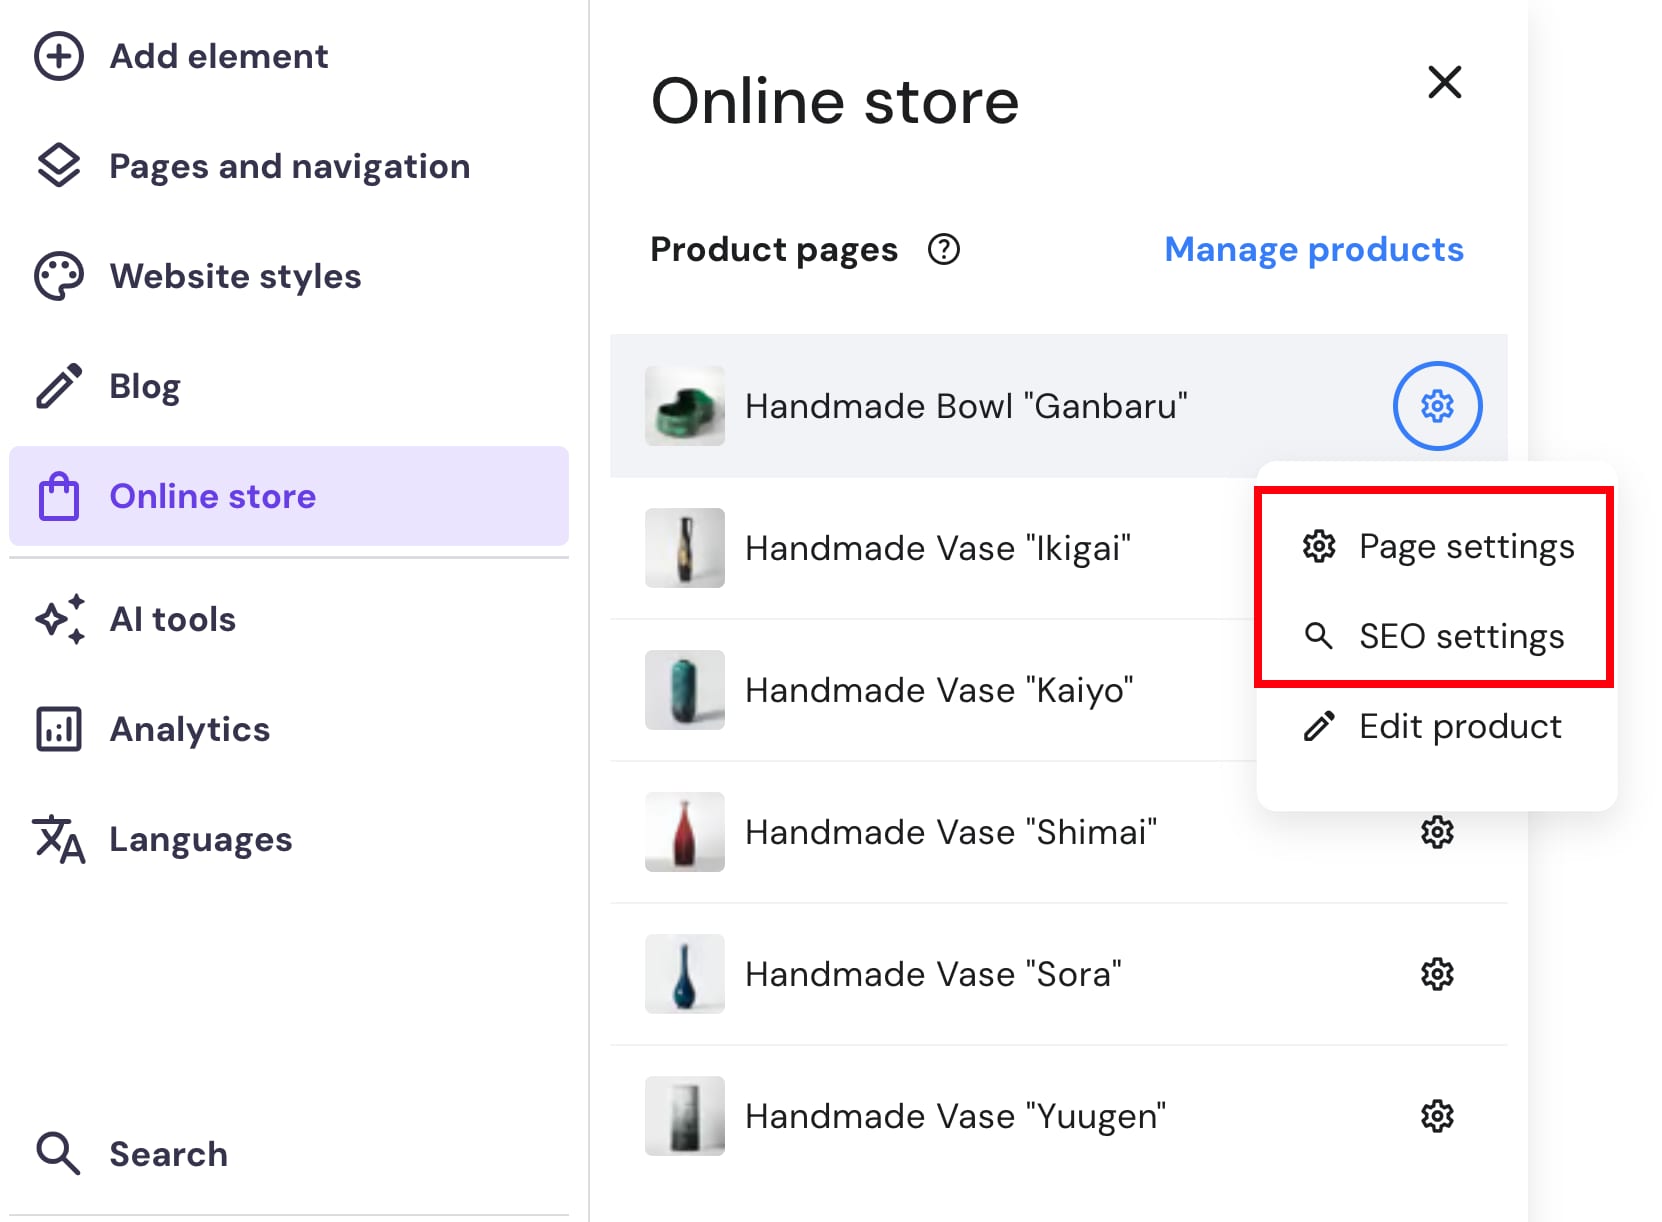Select the Online store bag icon

pos(59,495)
